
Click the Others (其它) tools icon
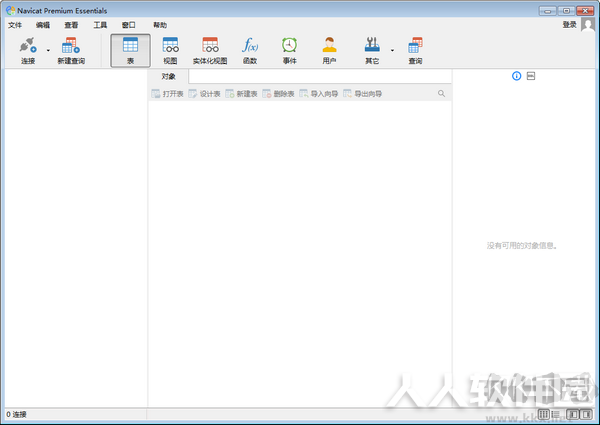click(372, 45)
